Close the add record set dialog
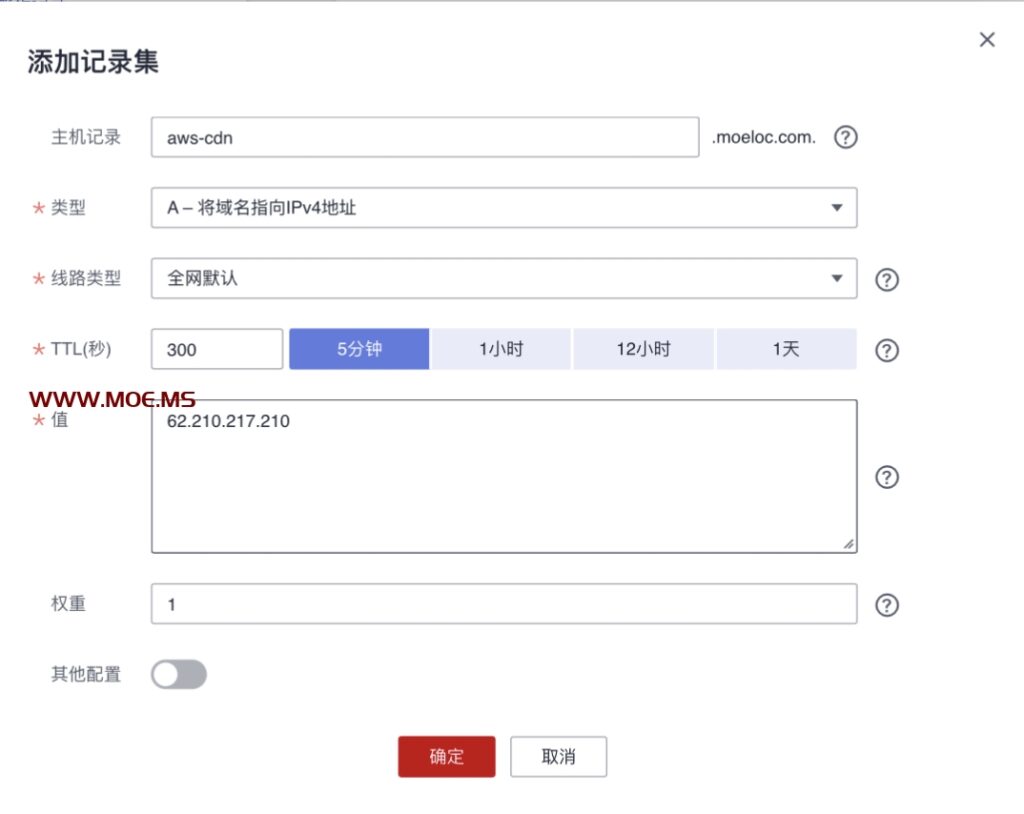 point(987,40)
